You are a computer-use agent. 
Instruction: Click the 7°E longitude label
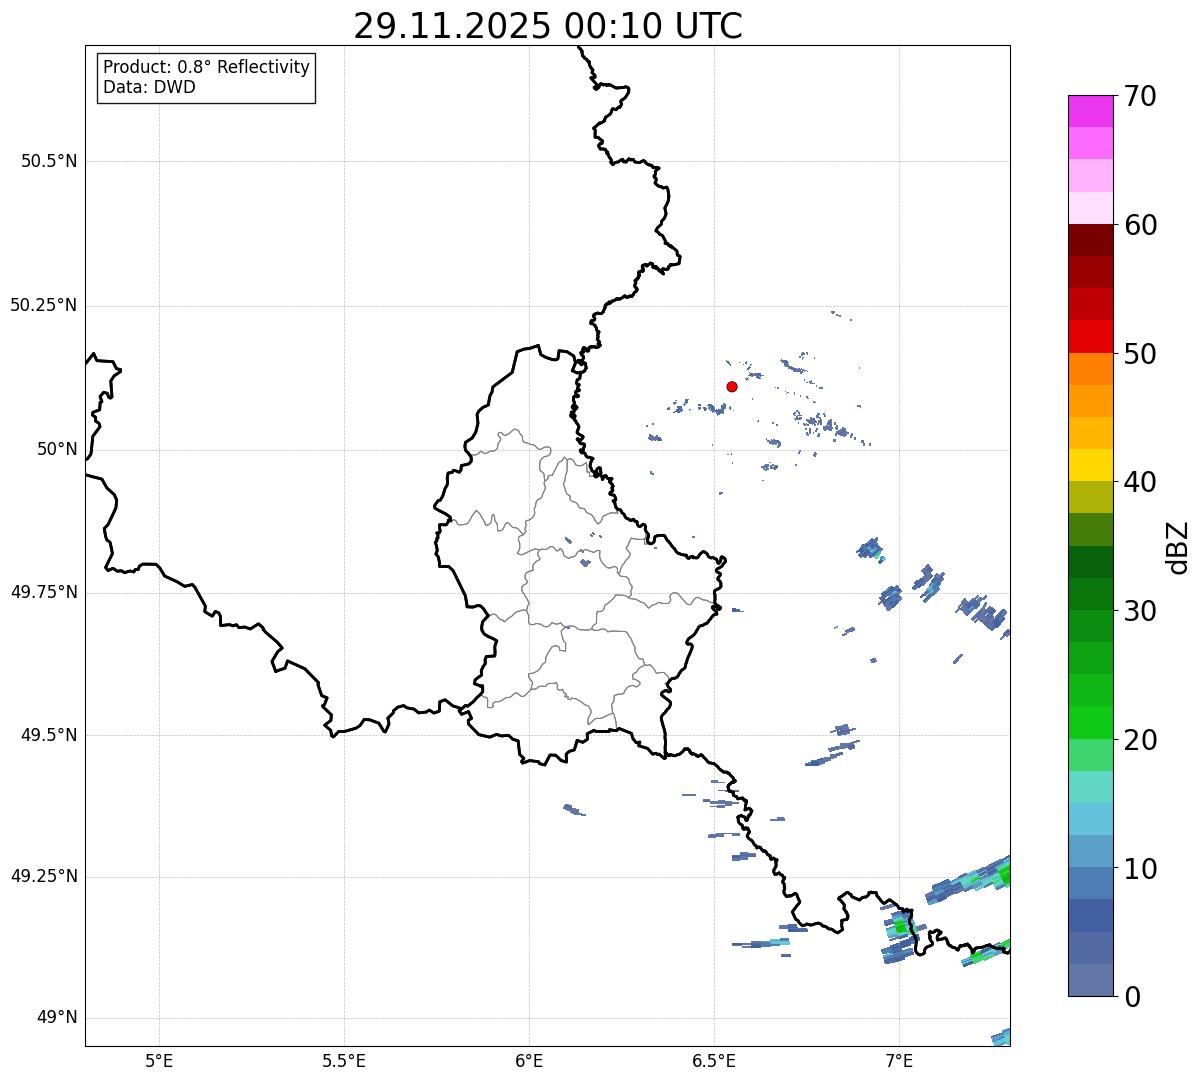pos(899,1060)
